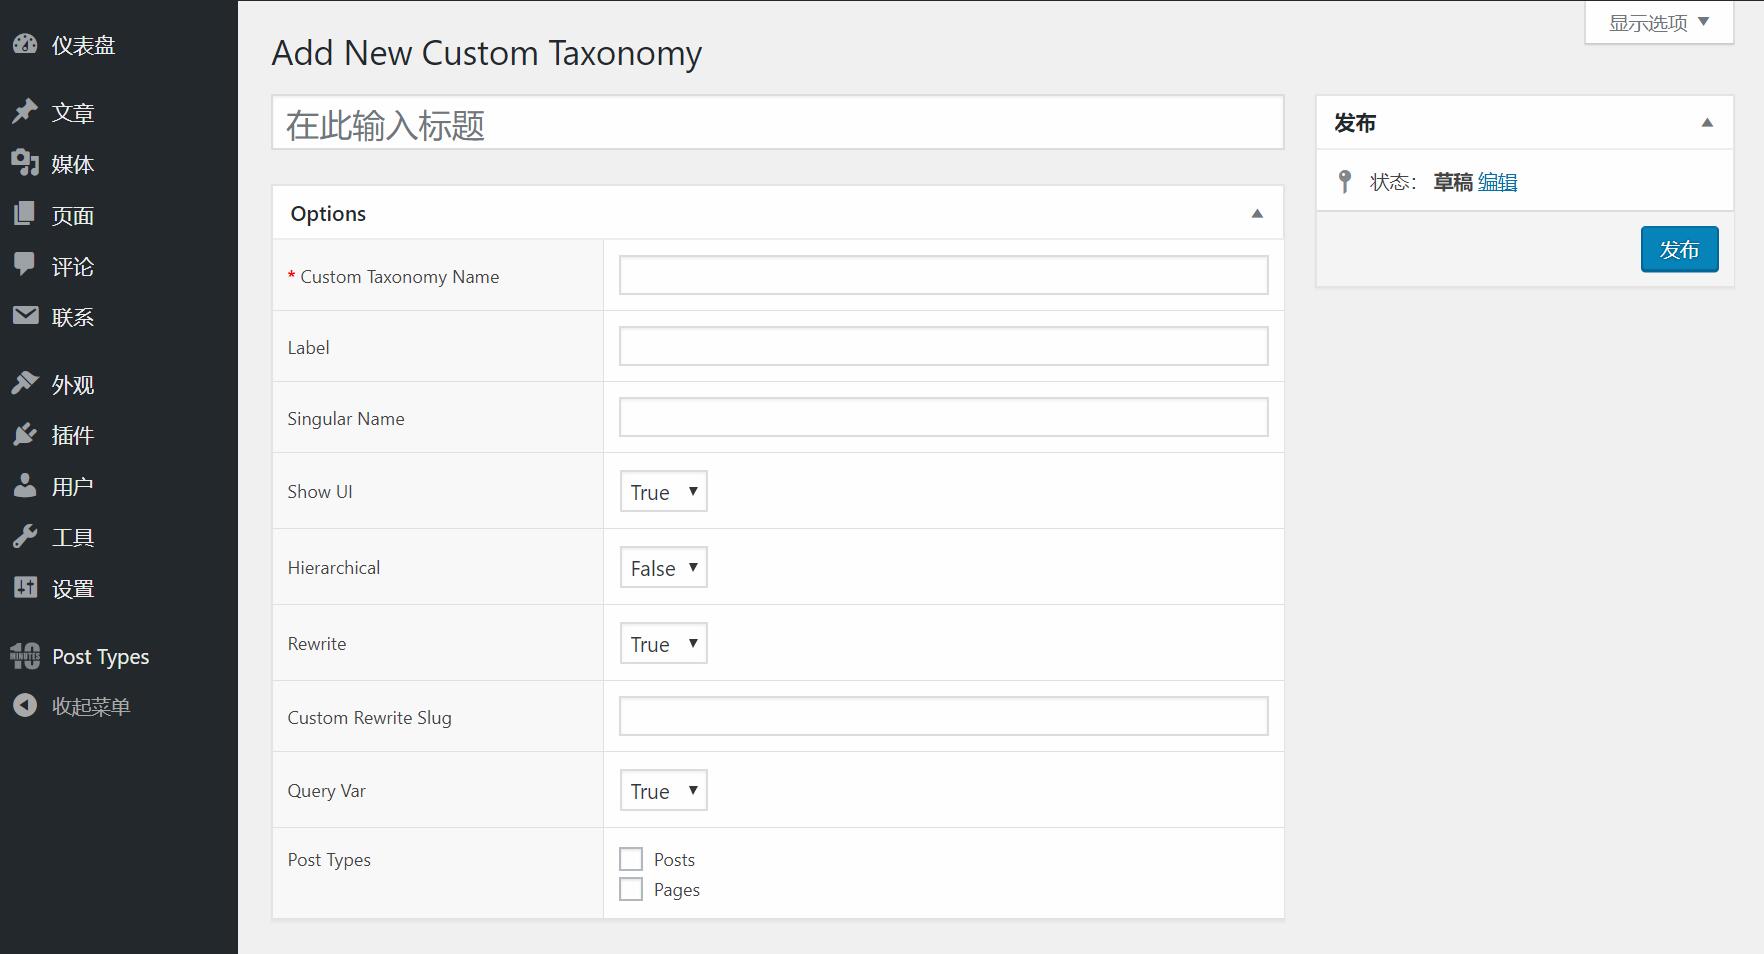Click the media icon beside 媒体

(x=25, y=163)
